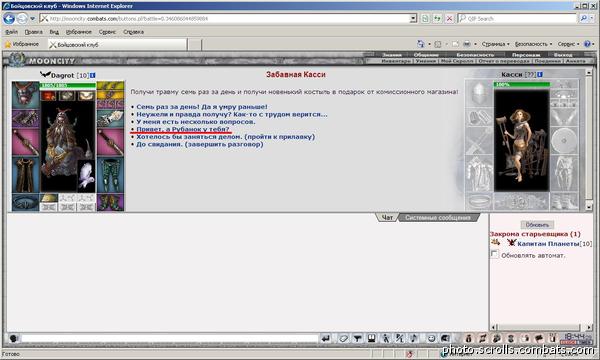Open the smiley face emoticon picker
The image size is (600, 360).
pos(431,338)
